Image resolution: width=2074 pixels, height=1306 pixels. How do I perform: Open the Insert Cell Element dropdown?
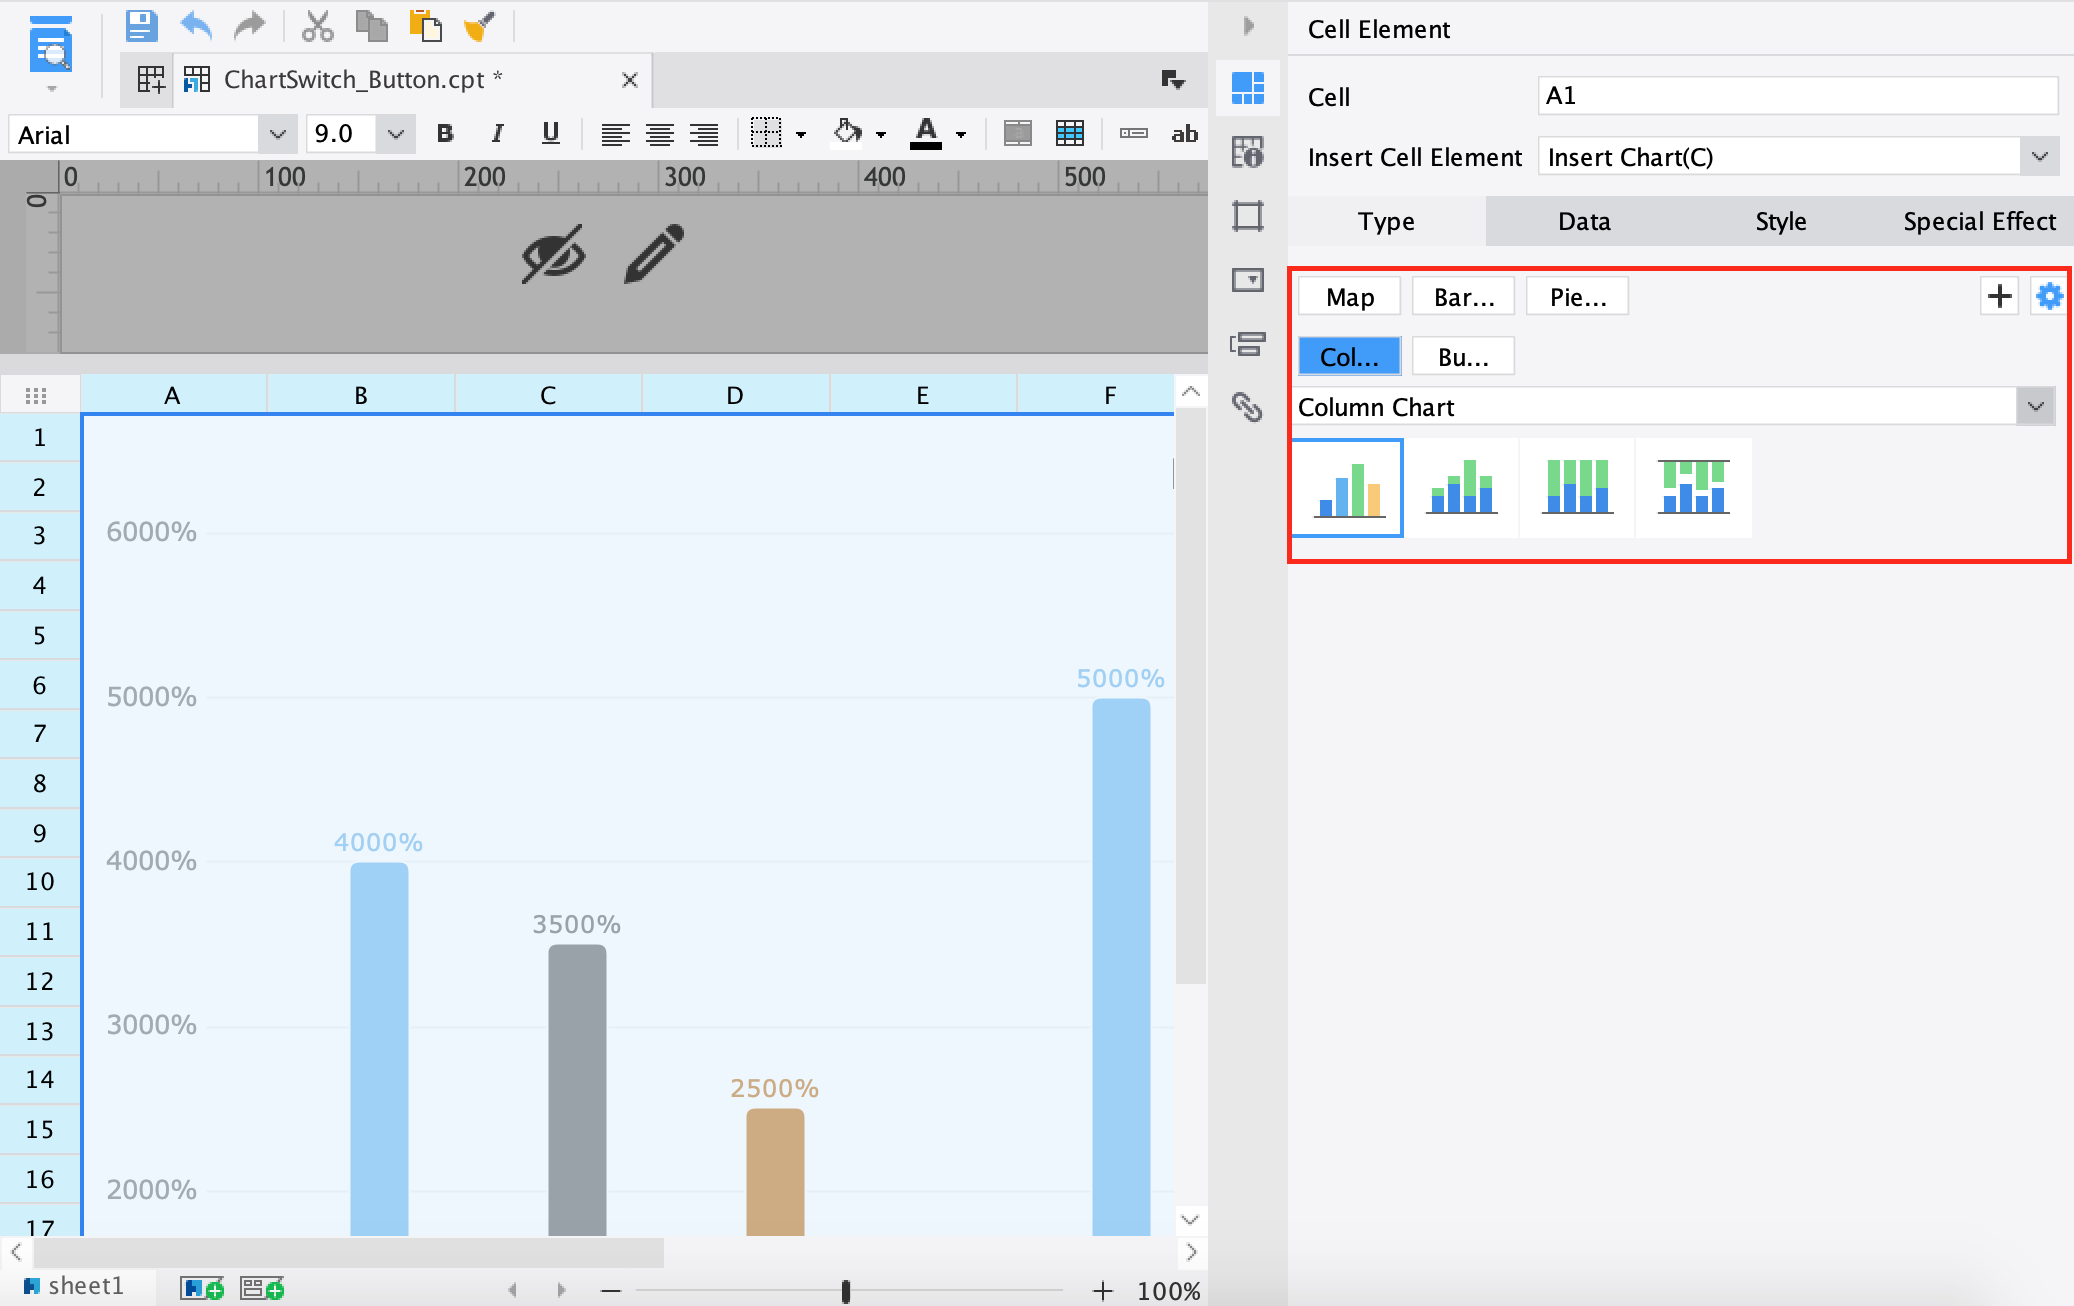point(2039,157)
